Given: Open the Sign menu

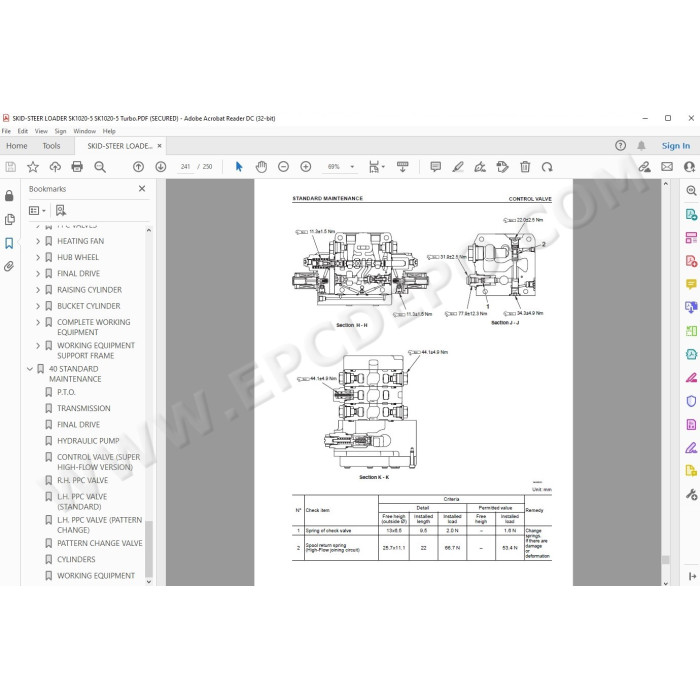Looking at the screenshot, I should [60, 131].
